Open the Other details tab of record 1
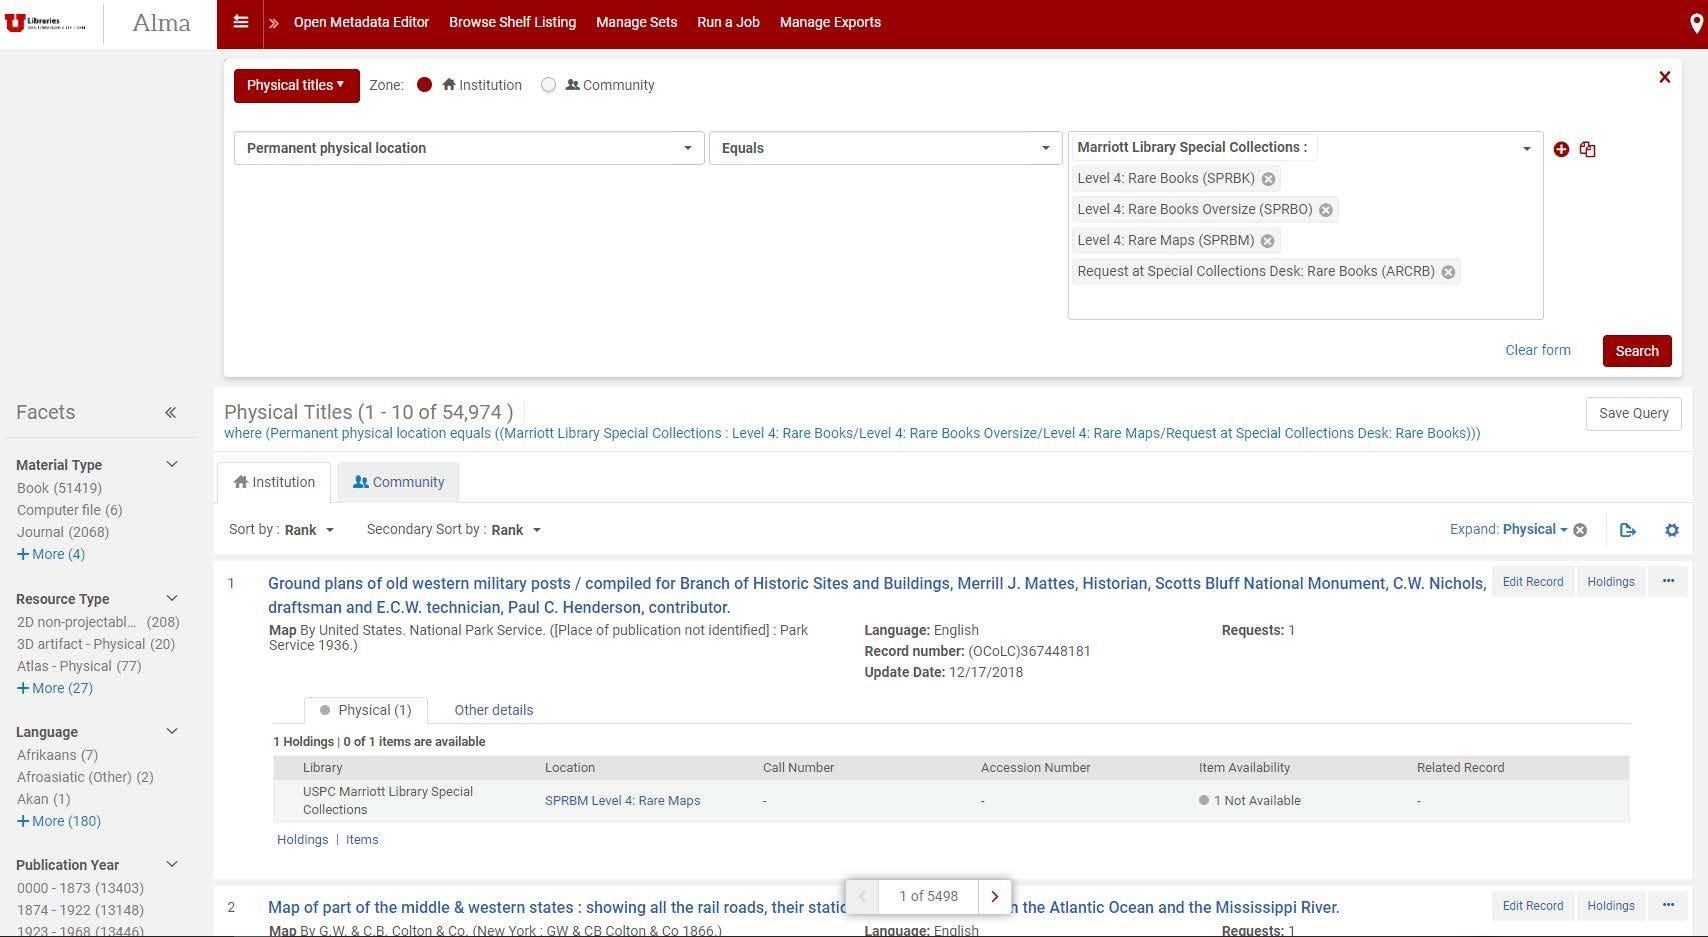This screenshot has height=937, width=1708. (x=494, y=710)
